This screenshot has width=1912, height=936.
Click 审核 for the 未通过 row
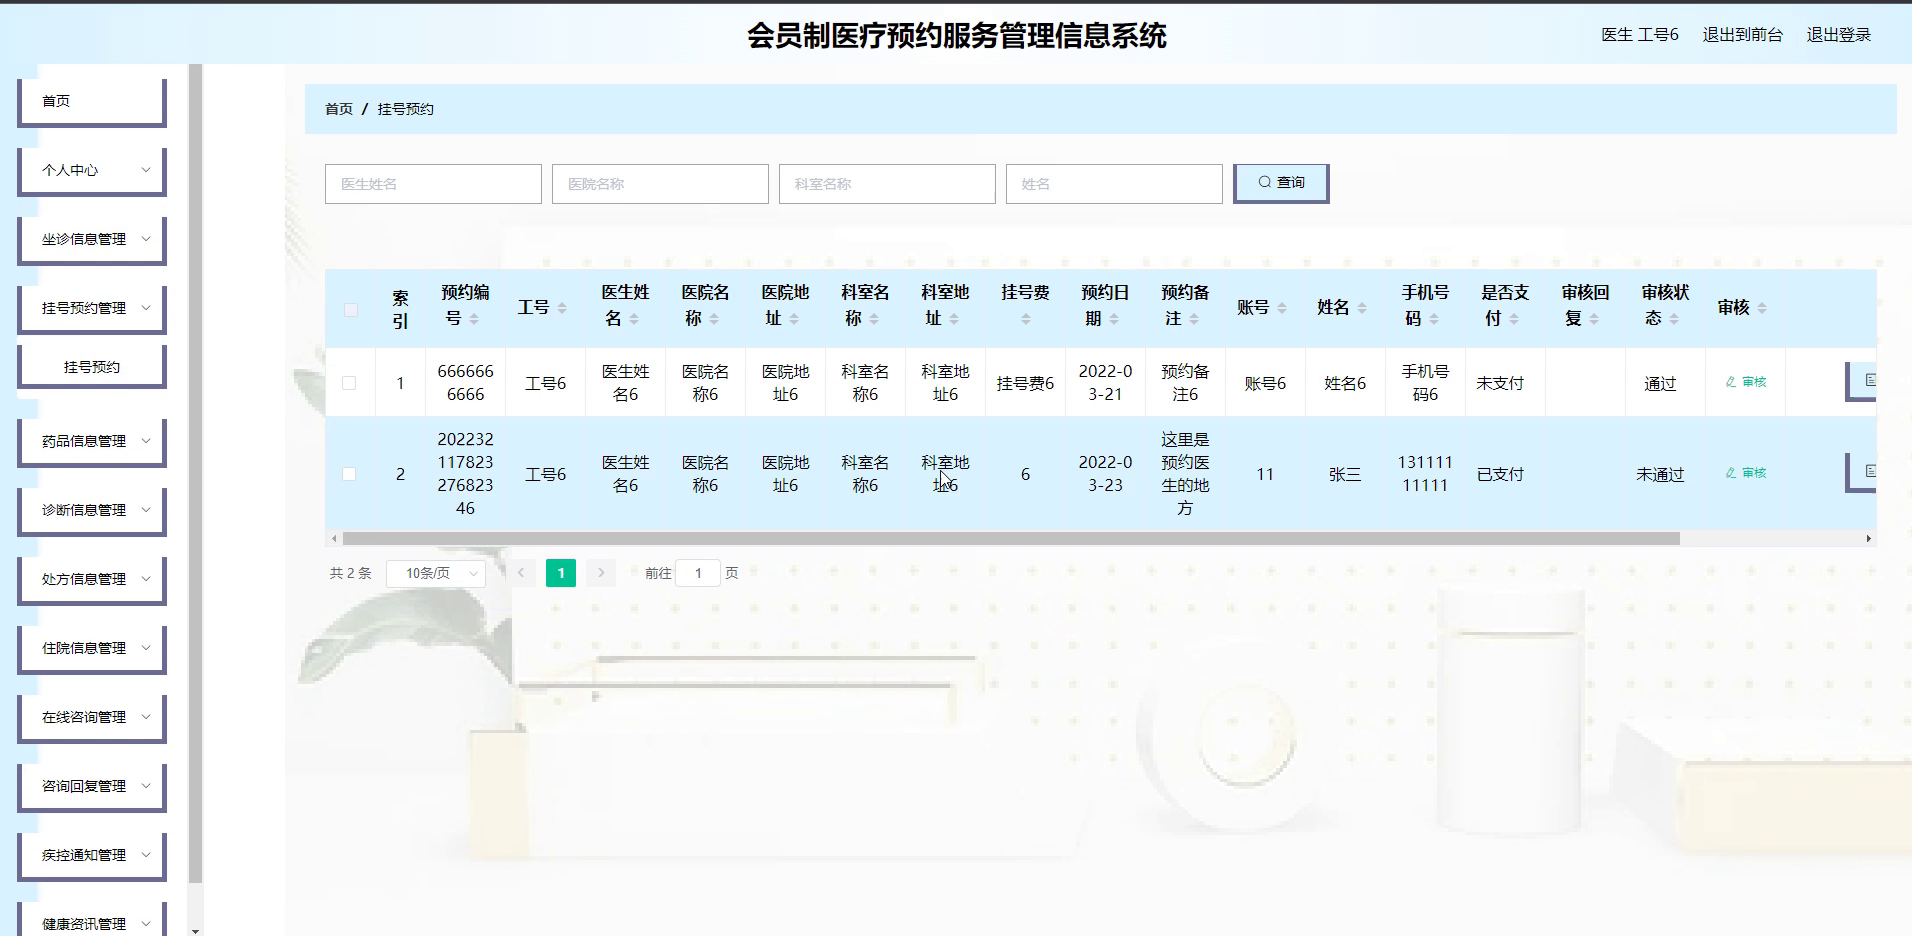[1746, 473]
